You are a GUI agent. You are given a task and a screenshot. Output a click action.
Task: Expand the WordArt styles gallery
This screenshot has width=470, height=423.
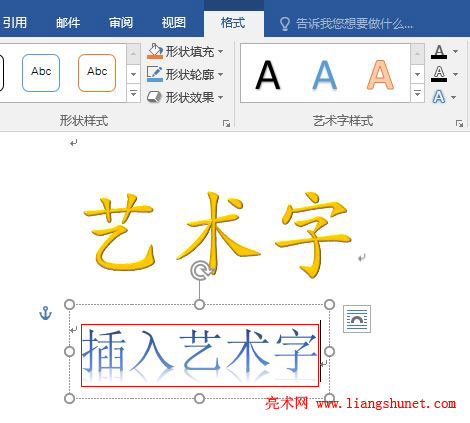pos(417,93)
